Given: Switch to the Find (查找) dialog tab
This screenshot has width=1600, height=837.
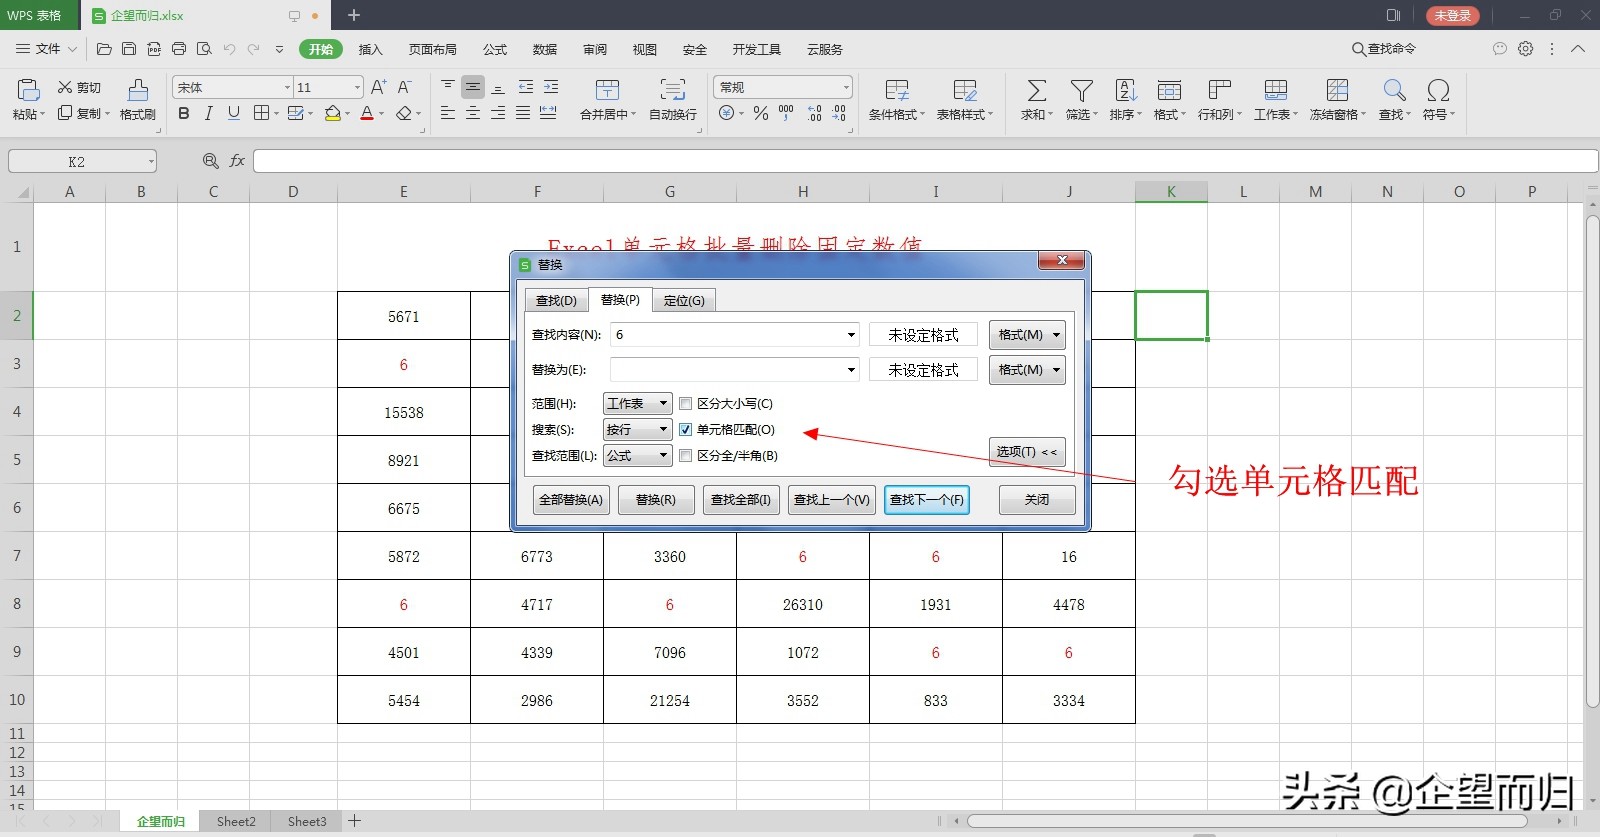Looking at the screenshot, I should pyautogui.click(x=556, y=300).
